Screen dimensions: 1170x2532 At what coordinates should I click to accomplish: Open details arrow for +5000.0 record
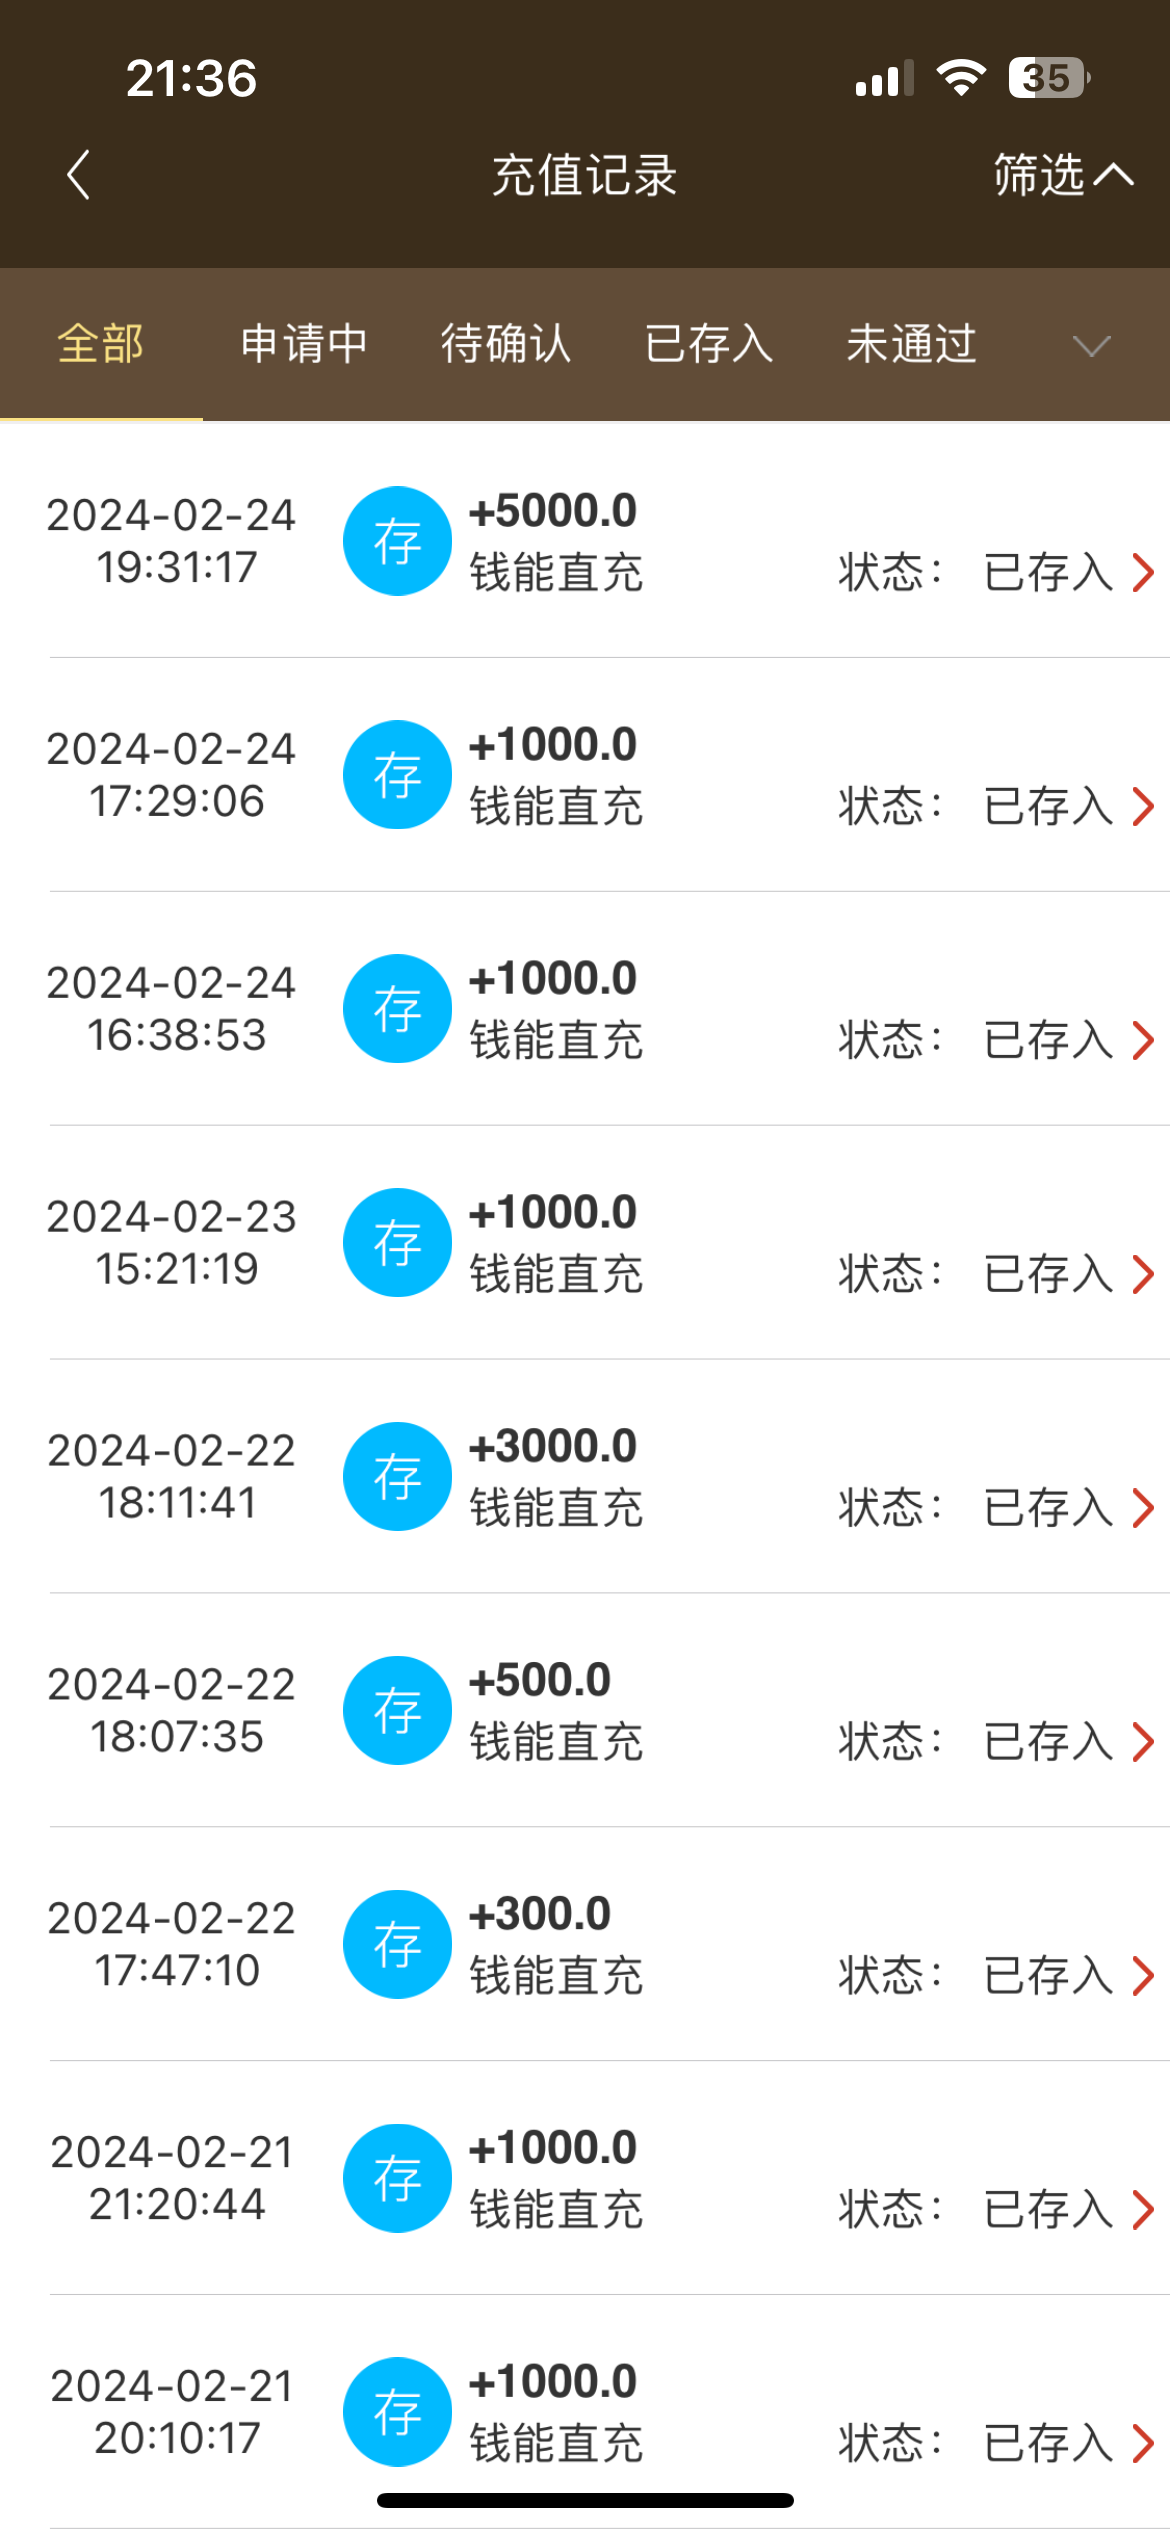coord(1143,573)
